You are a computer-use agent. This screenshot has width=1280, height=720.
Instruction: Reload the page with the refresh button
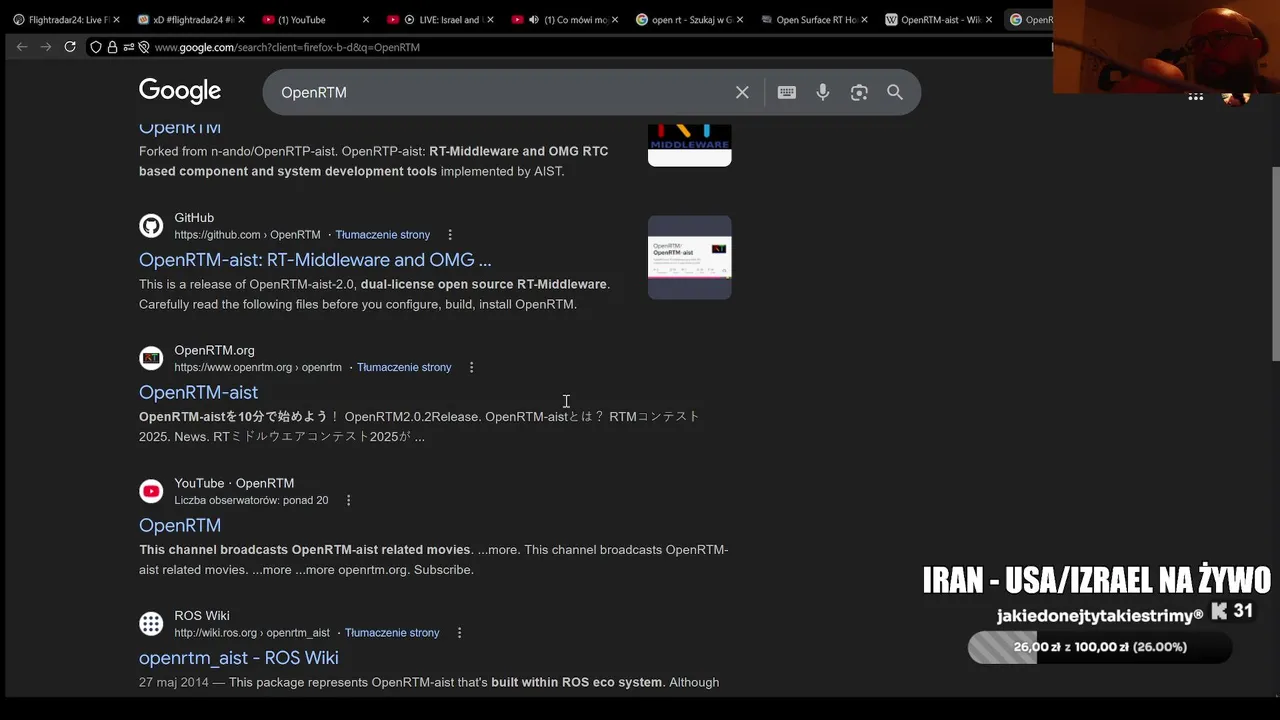[70, 47]
